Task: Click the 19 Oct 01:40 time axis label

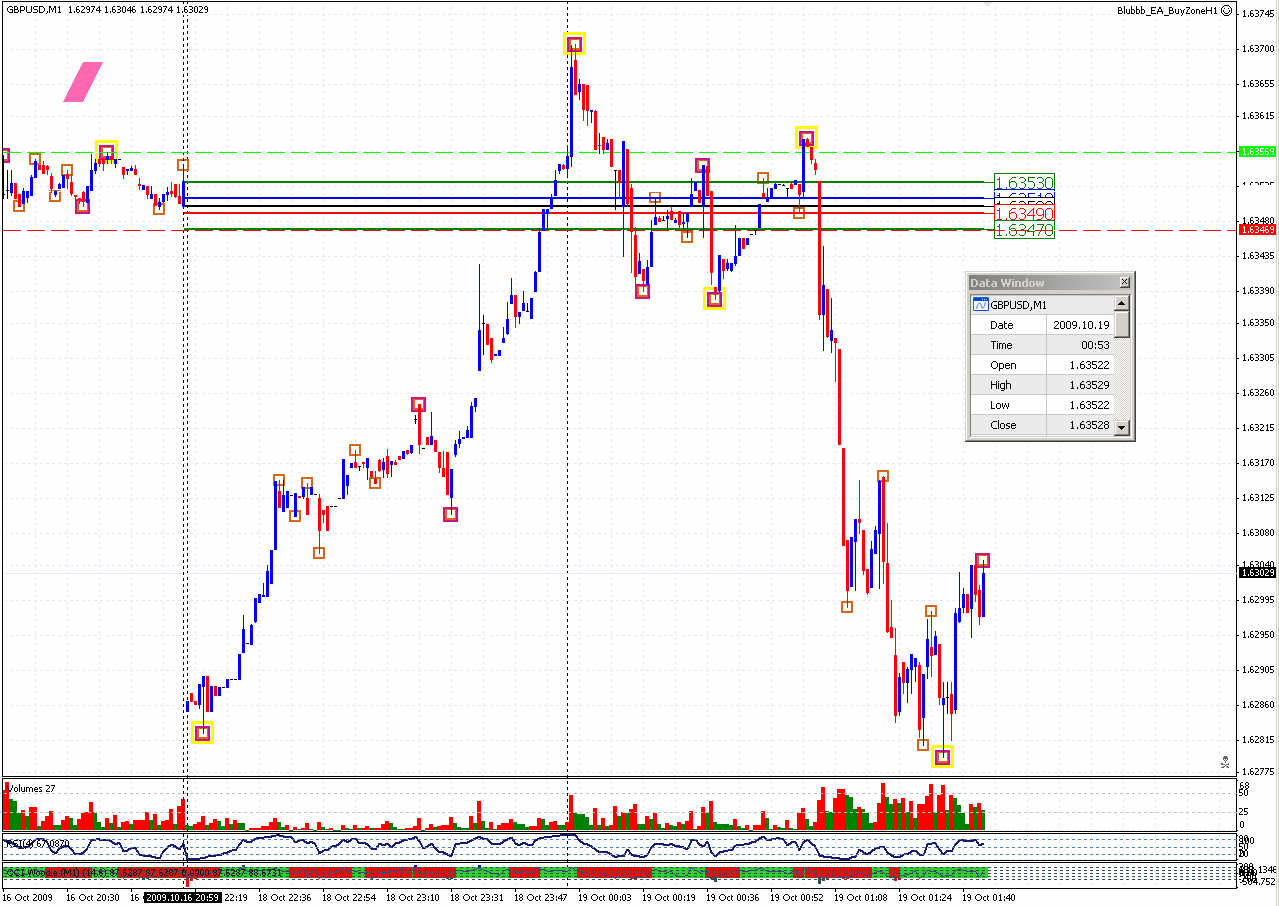Action: (x=989, y=898)
